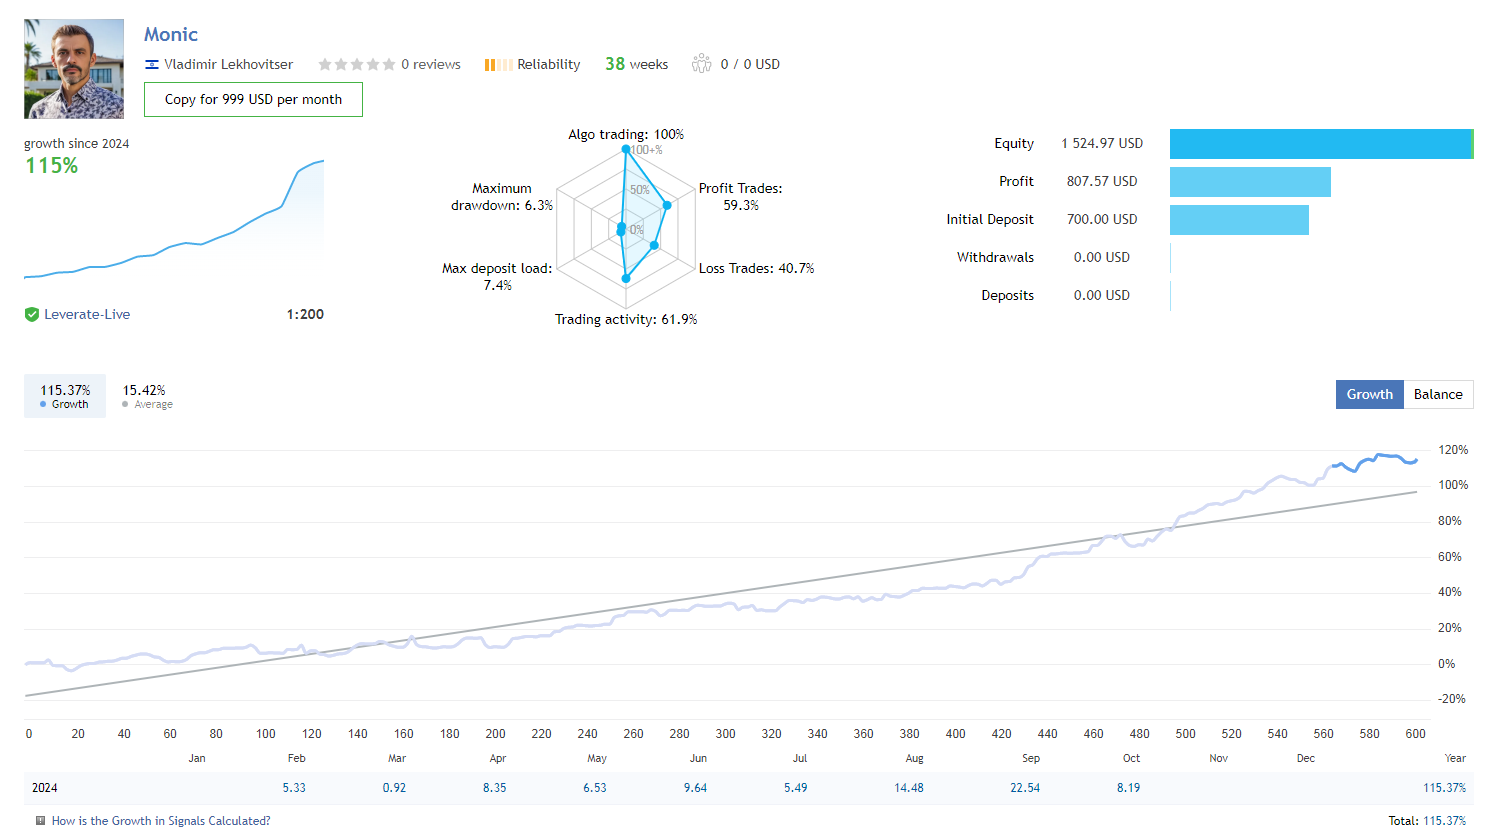
Task: Click the Equity bar in the balance chart
Action: coord(1320,144)
